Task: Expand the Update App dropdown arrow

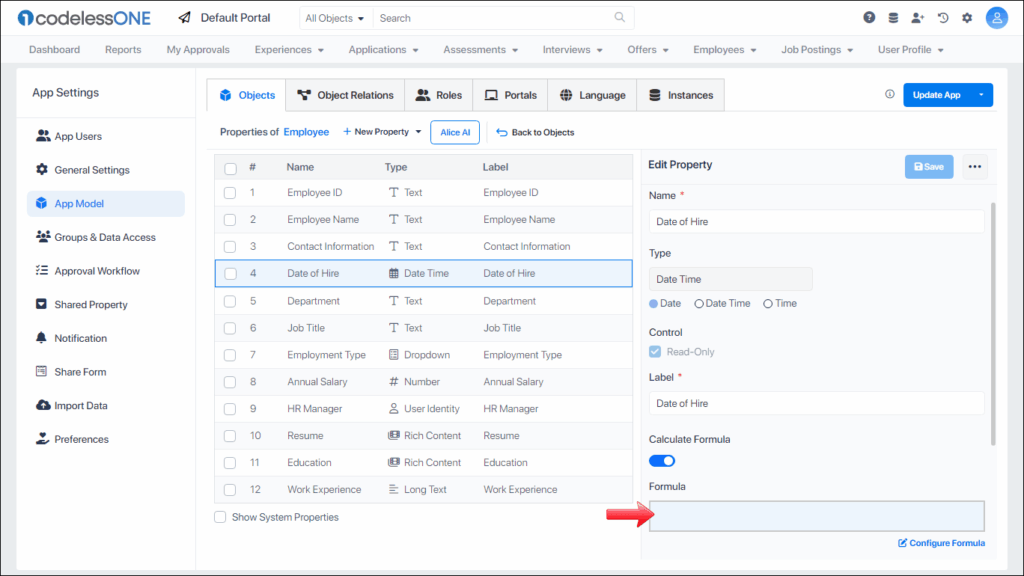Action: [x=981, y=95]
